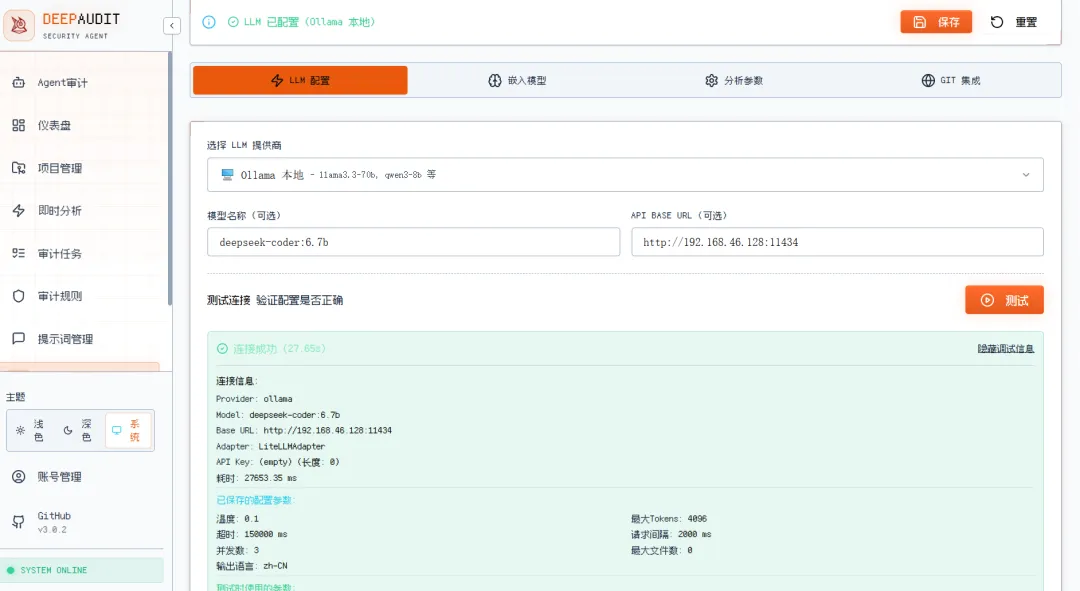Open the 嵌入模型 tab

point(517,81)
